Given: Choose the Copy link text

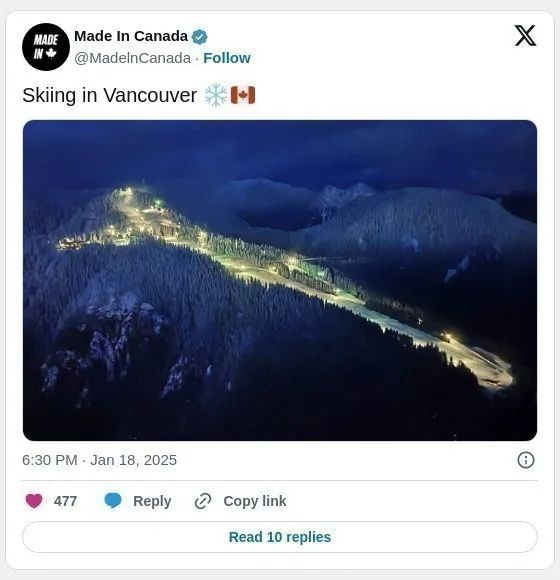Looking at the screenshot, I should [x=255, y=501].
